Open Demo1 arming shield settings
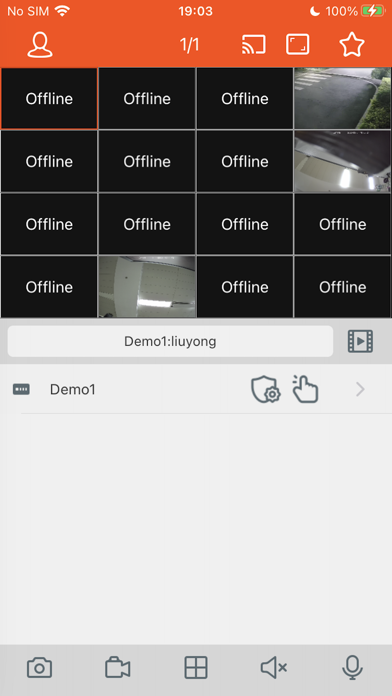 point(265,390)
